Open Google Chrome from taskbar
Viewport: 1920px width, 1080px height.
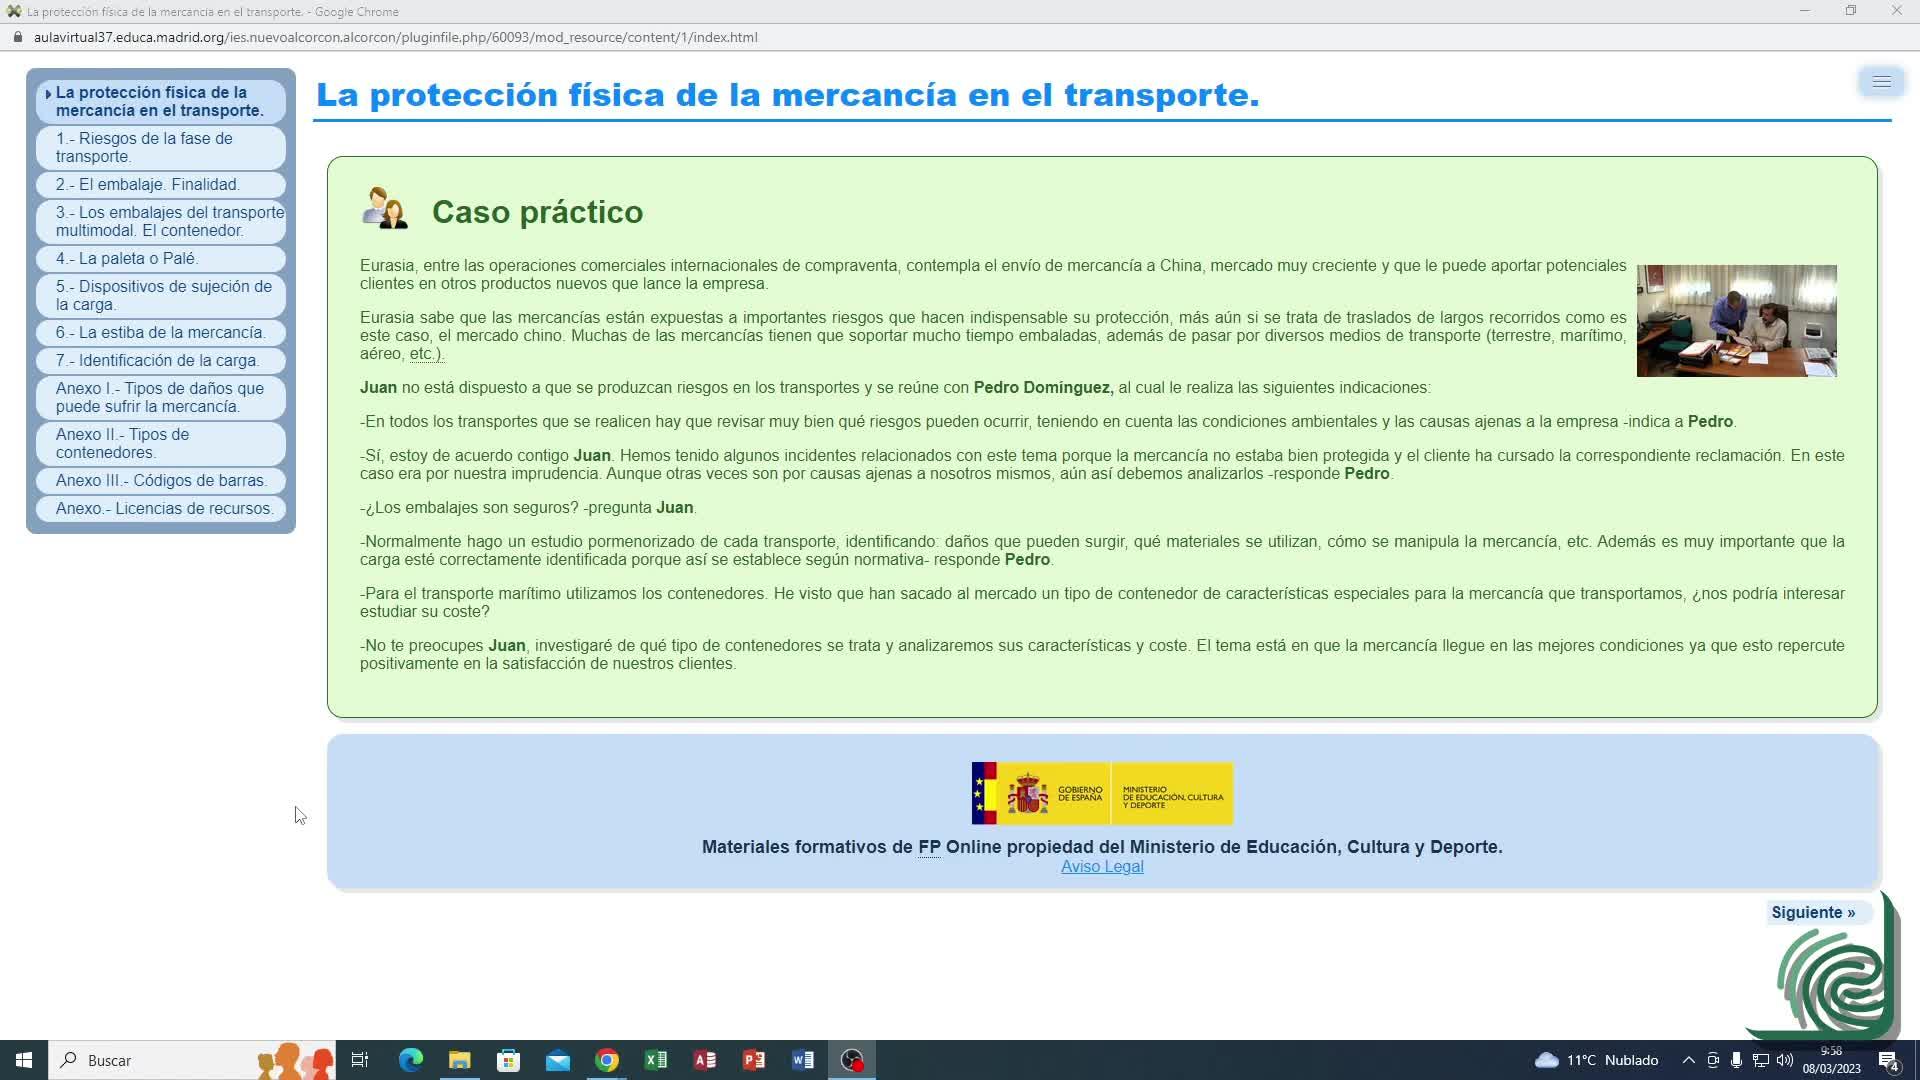click(607, 1060)
